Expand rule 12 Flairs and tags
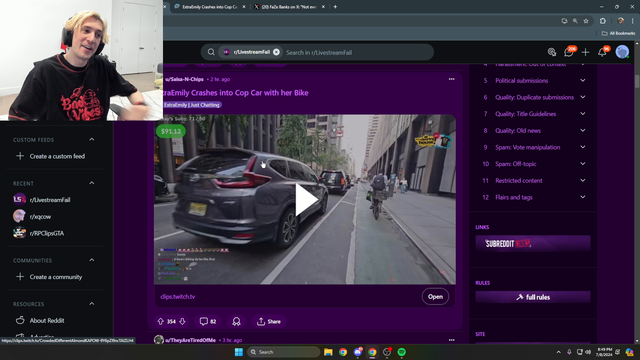 pyautogui.click(x=583, y=197)
